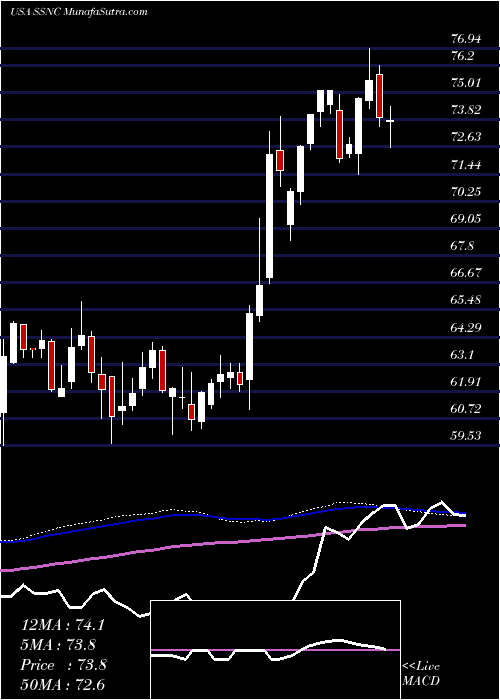Click the '12MA : 74.1' reading
Viewport: 500px width, 700px height.
pos(62,625)
